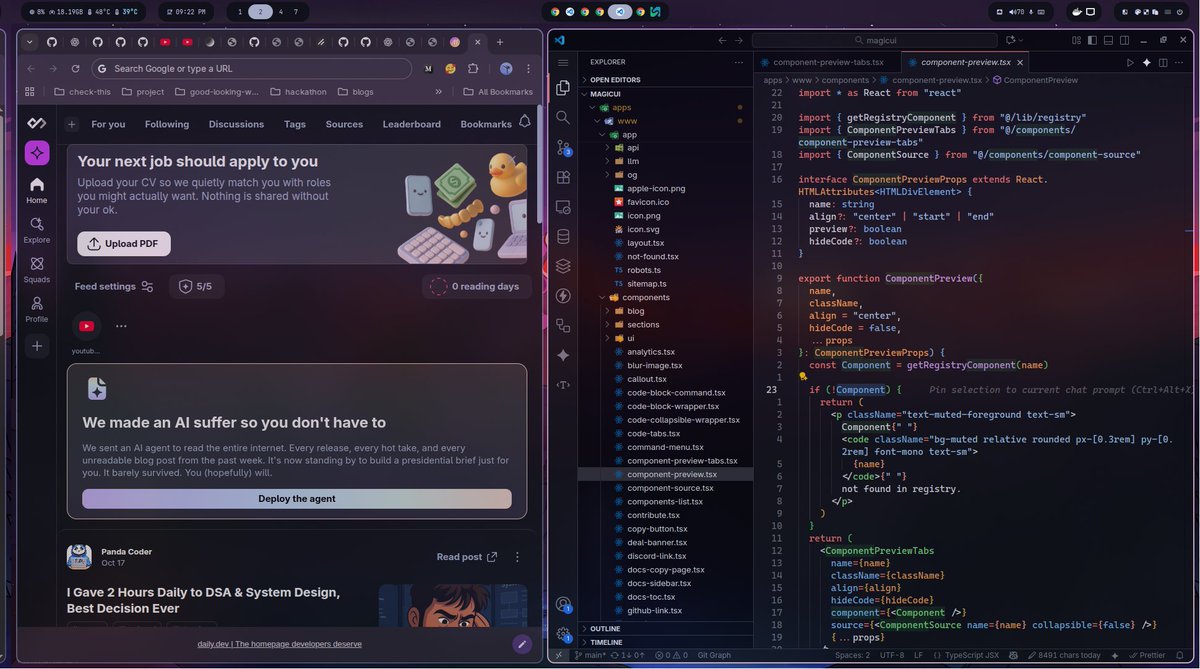
Task: Open the Manage gear in VS Code
Action: click(x=563, y=634)
